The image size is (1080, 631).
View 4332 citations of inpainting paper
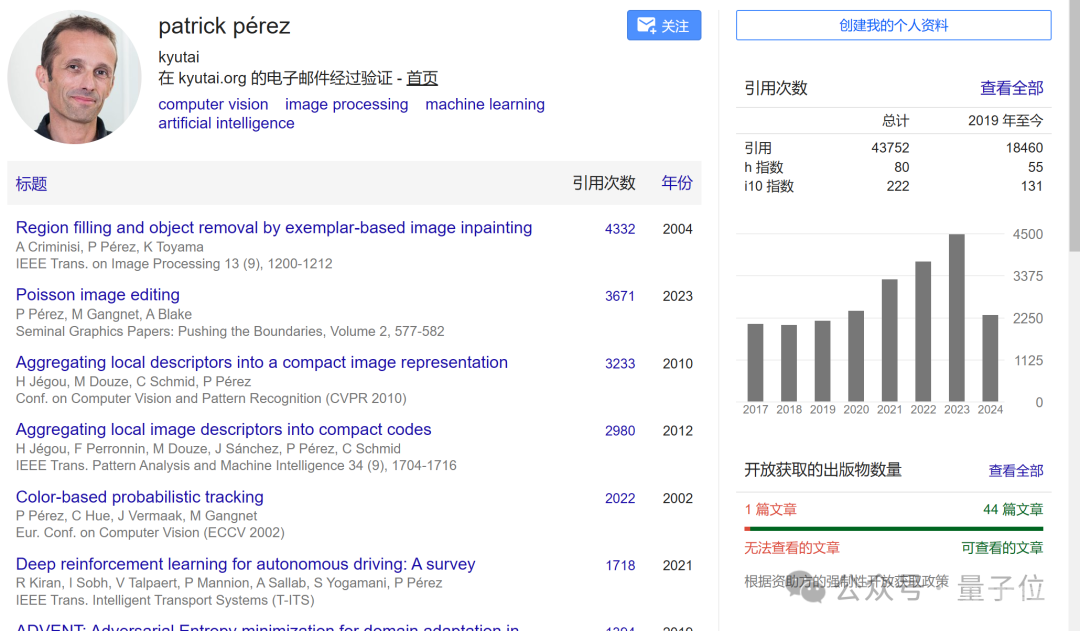(x=620, y=229)
